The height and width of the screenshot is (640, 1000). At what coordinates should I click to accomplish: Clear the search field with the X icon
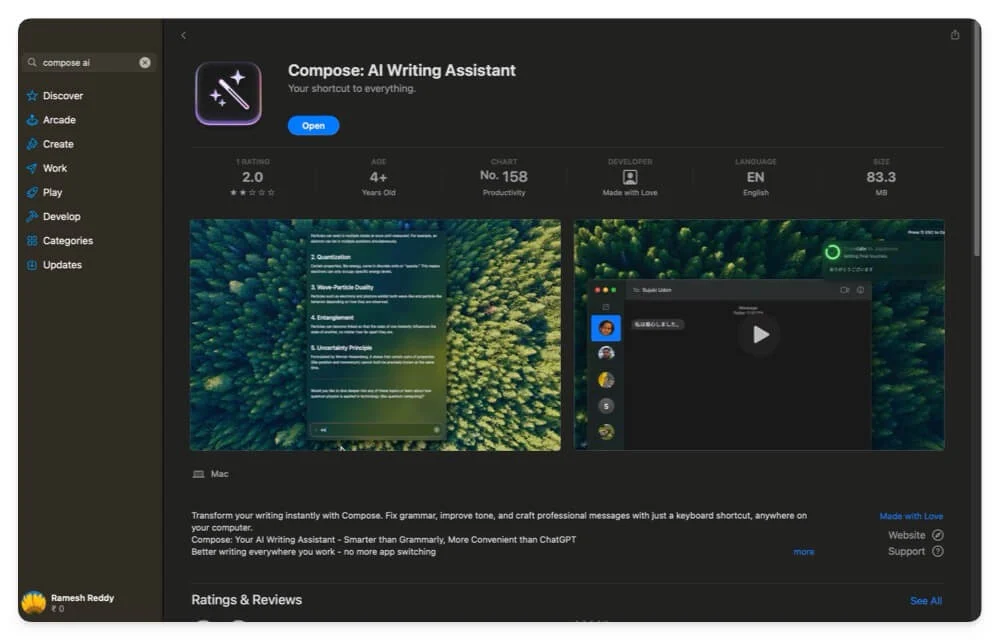(x=145, y=62)
